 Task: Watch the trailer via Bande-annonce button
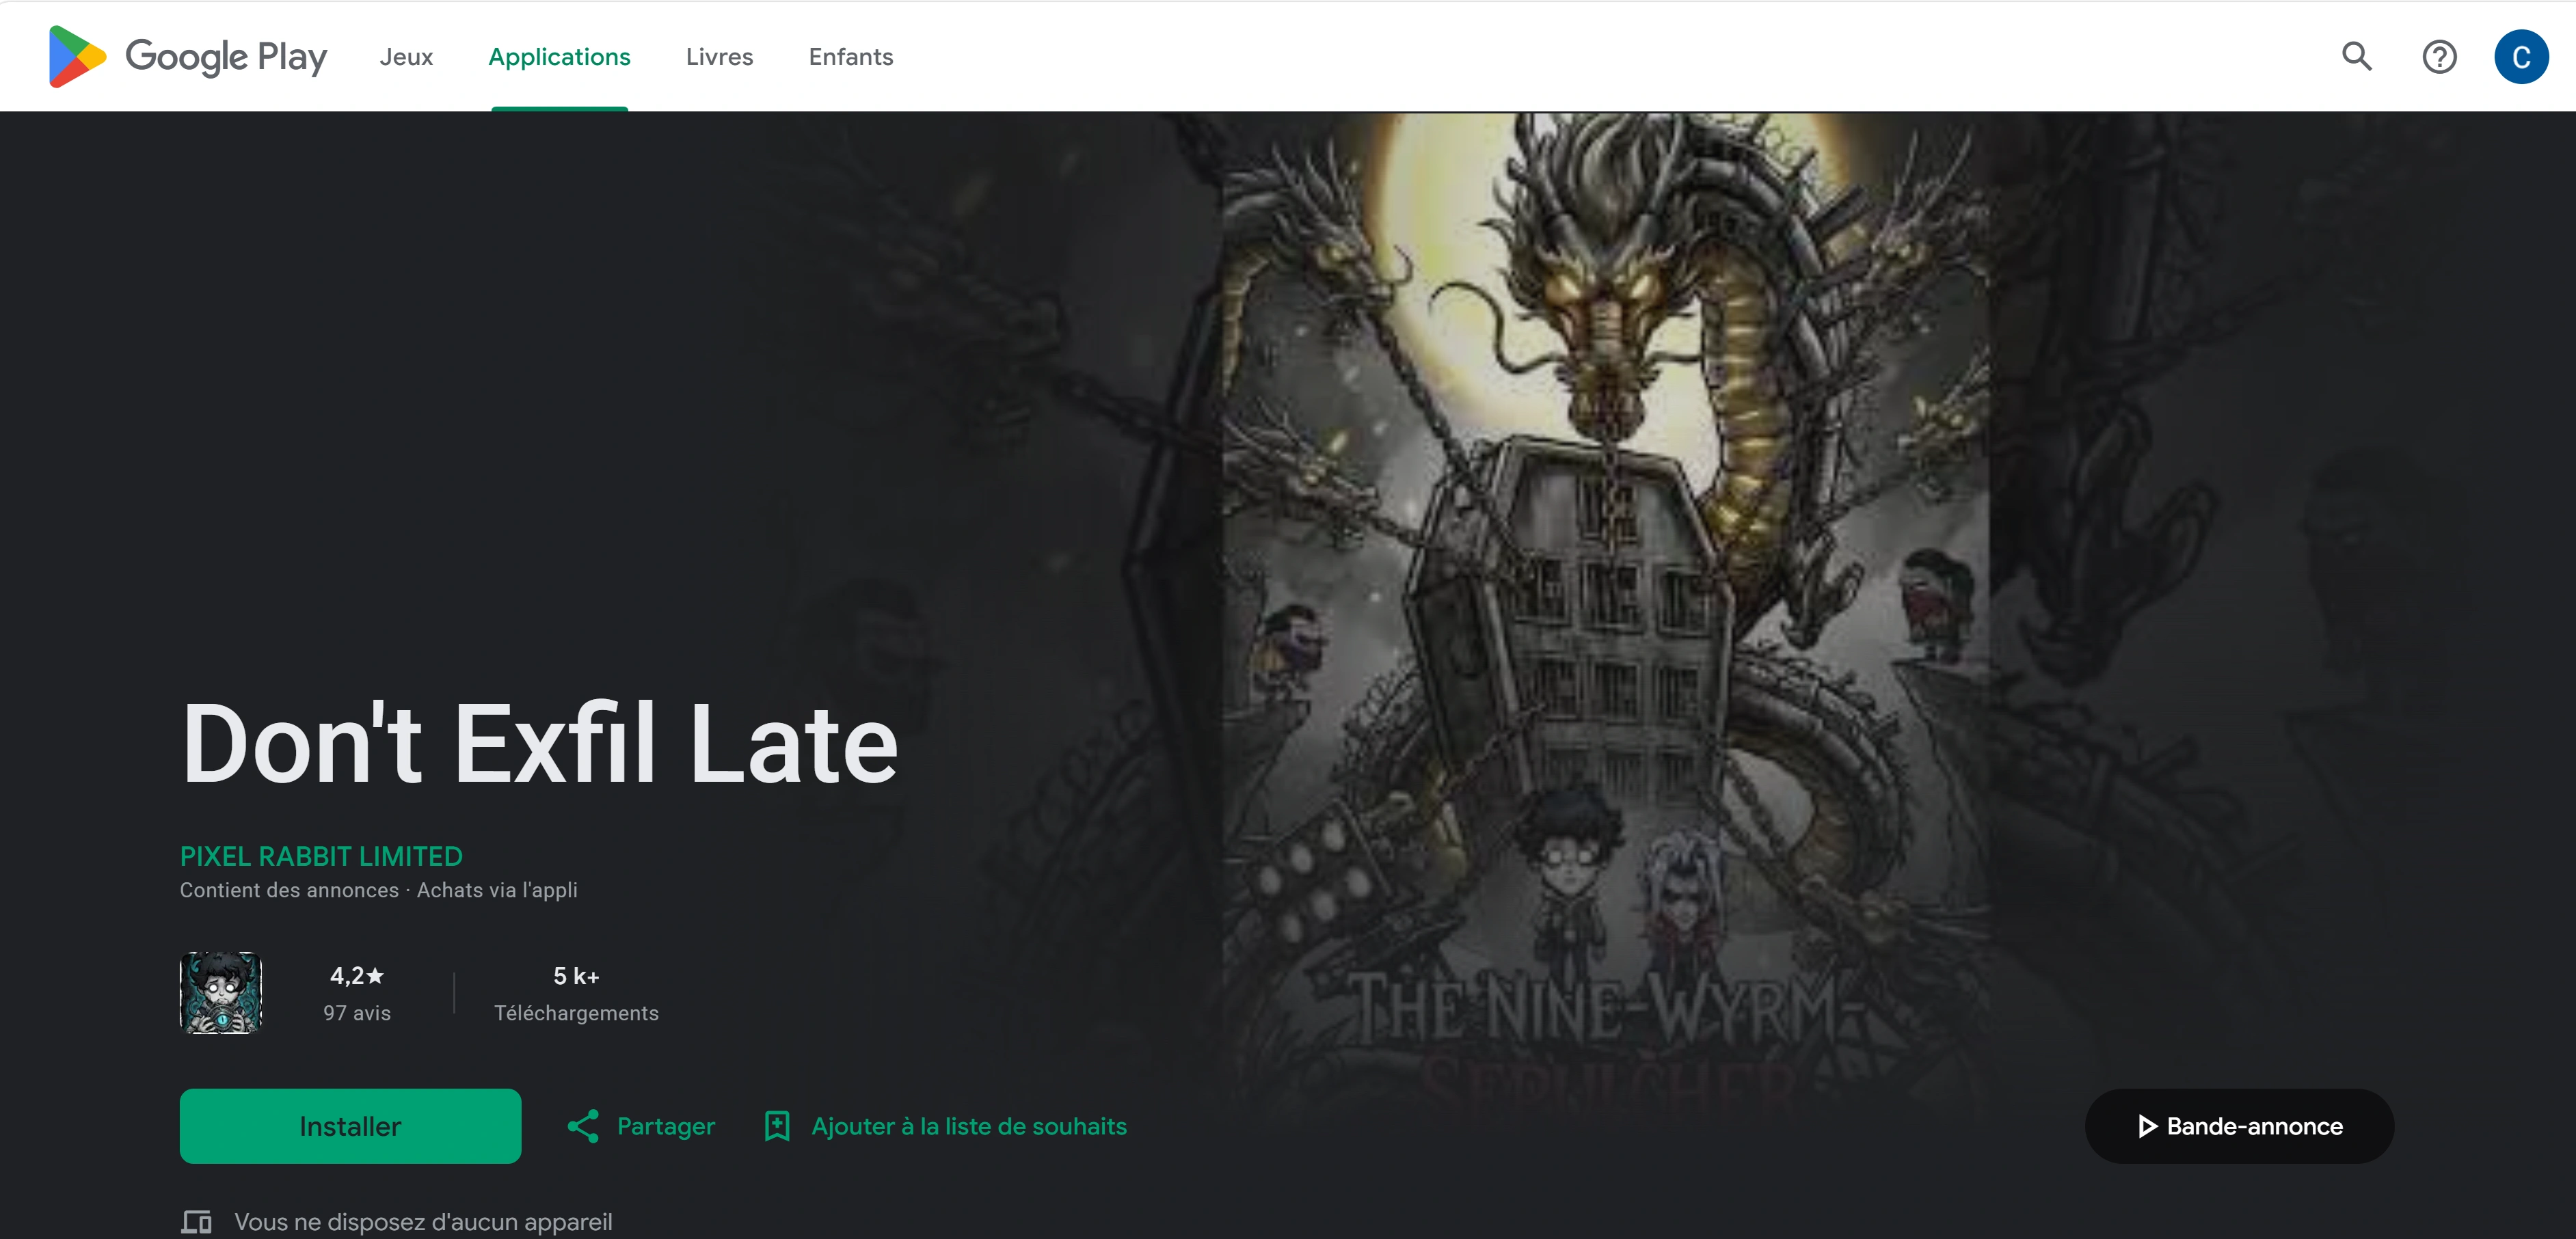[2239, 1126]
